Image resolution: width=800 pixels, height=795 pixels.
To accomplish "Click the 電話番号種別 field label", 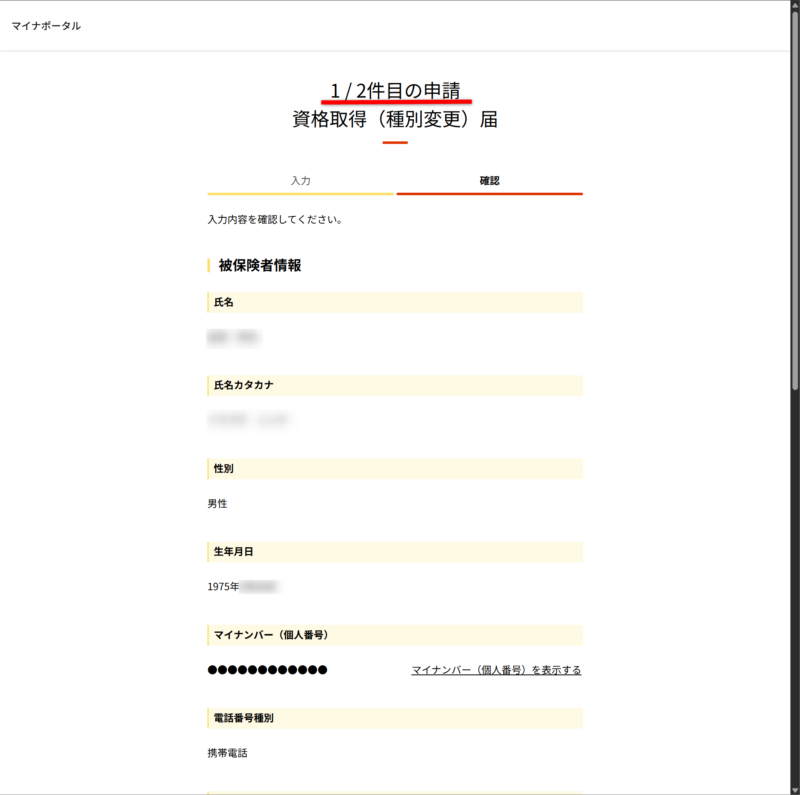I will coord(243,718).
